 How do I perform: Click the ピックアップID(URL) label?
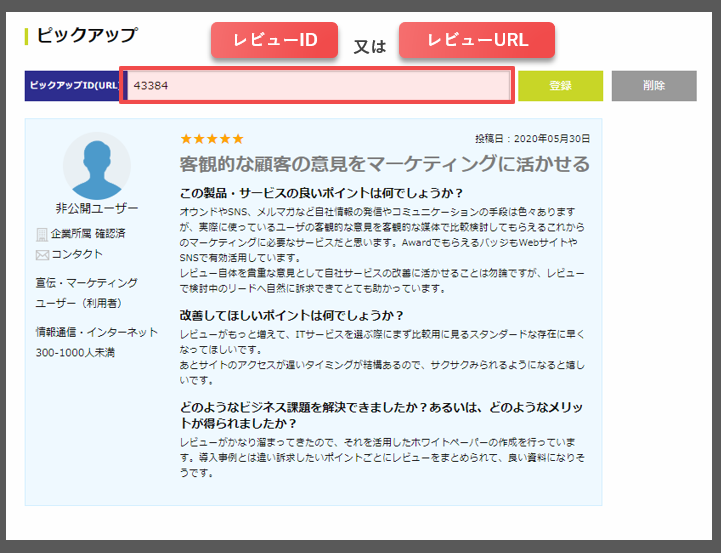tap(74, 86)
